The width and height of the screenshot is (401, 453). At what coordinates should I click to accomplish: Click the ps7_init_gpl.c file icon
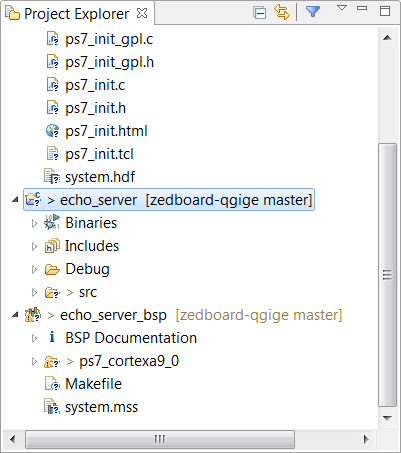53,39
